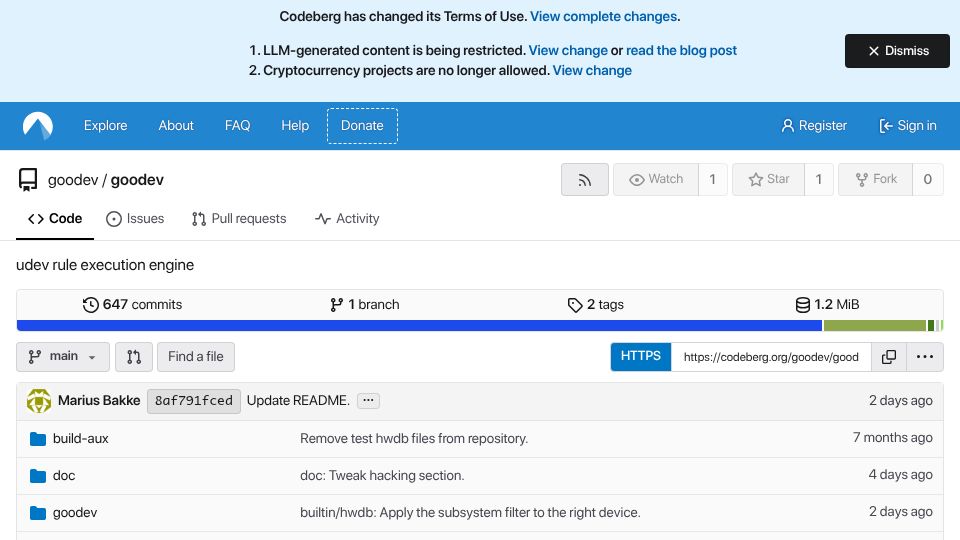Select the HTTPS clone option

tap(640, 357)
